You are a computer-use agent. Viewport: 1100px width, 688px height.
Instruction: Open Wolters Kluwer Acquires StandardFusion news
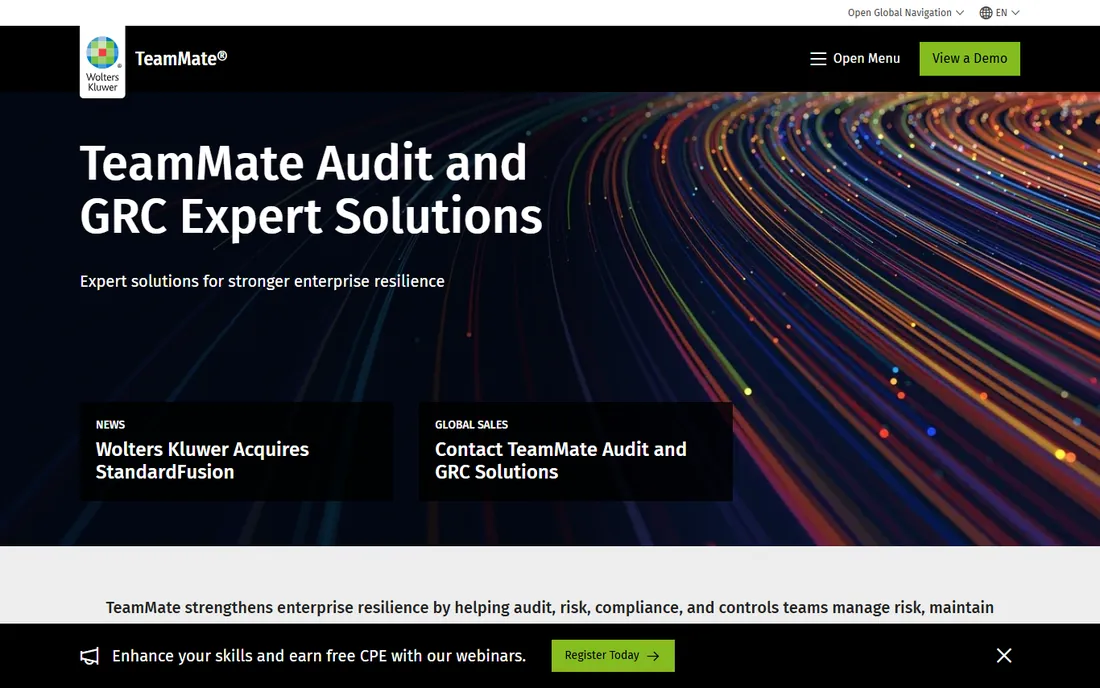[x=202, y=460]
